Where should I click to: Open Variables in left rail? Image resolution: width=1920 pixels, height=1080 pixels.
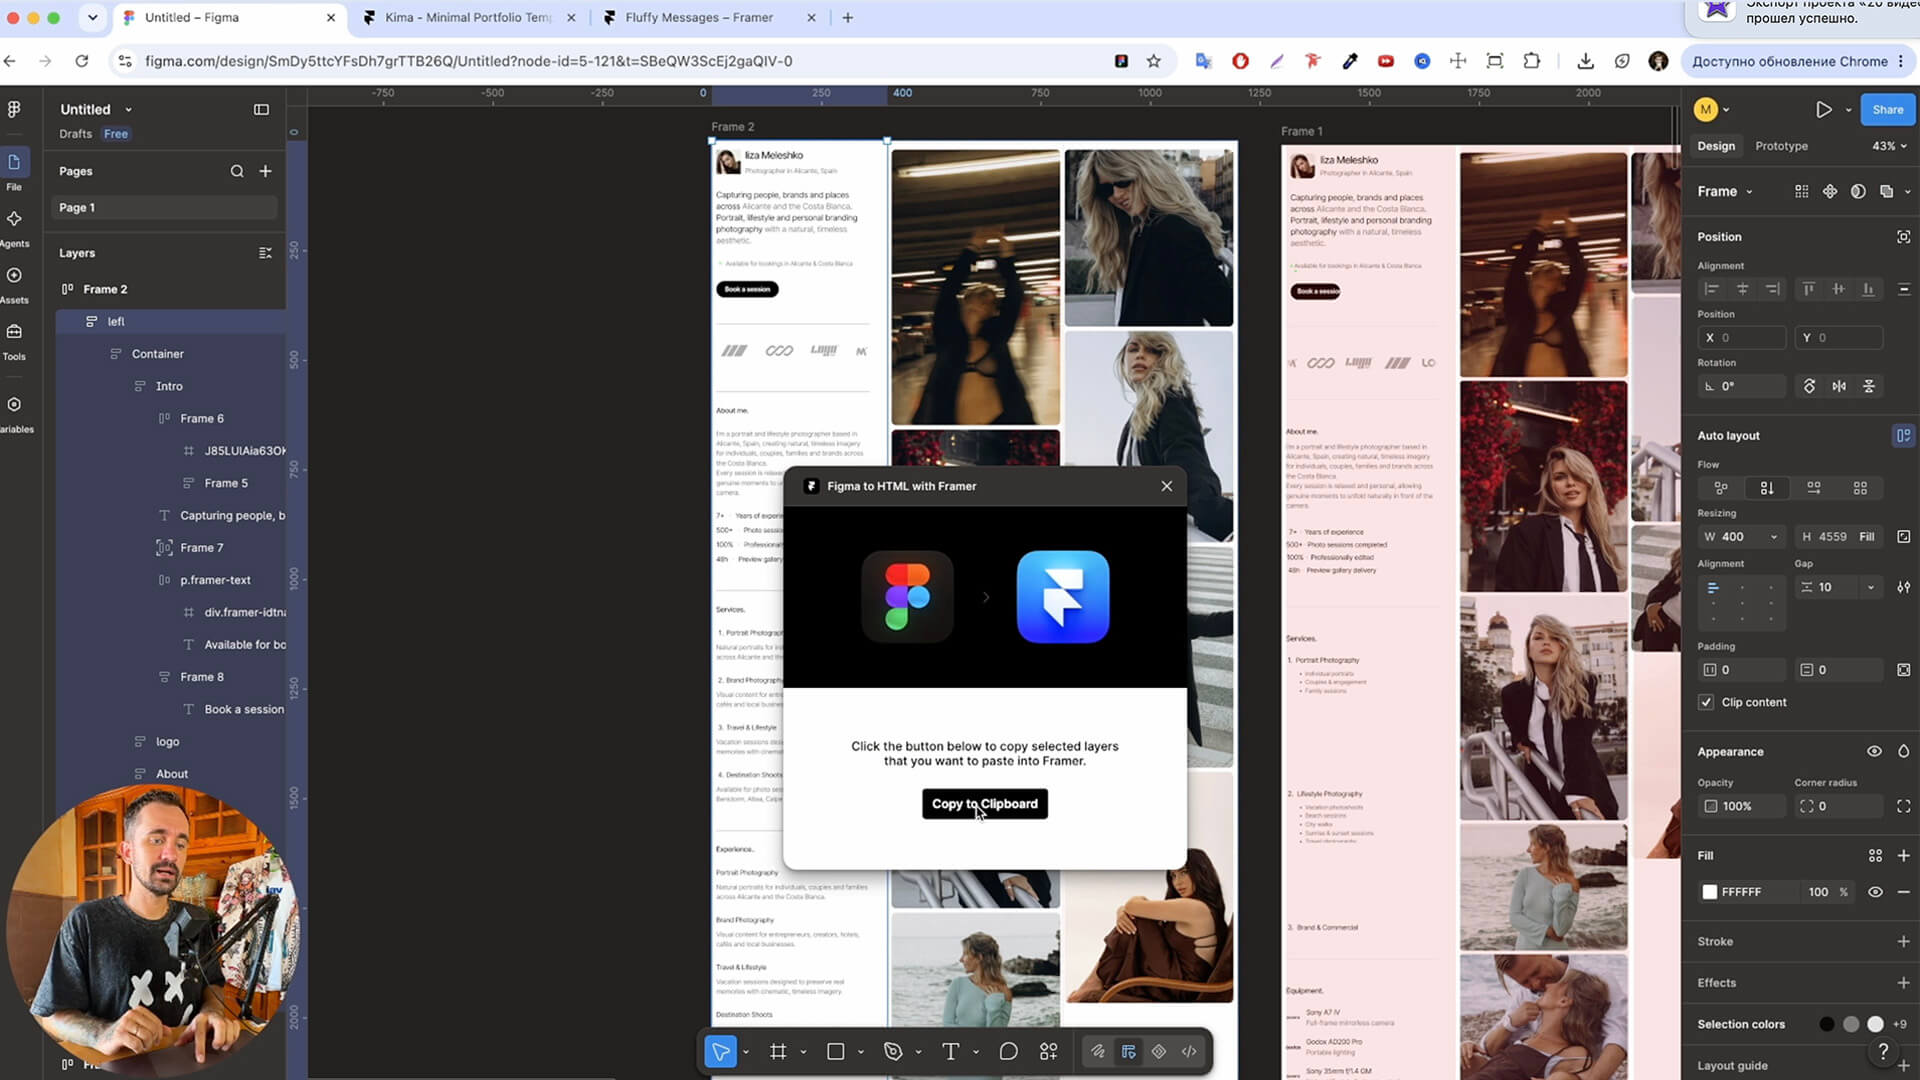coord(14,413)
